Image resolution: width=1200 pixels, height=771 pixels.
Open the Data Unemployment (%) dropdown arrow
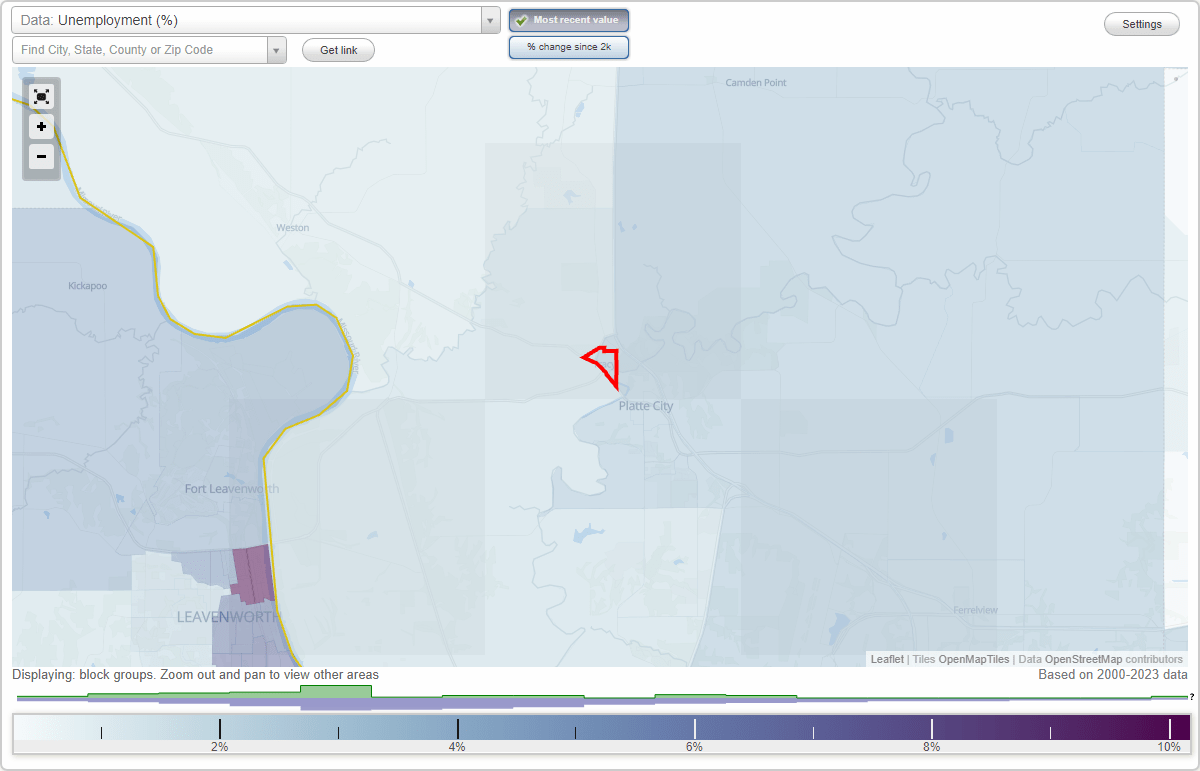[490, 20]
